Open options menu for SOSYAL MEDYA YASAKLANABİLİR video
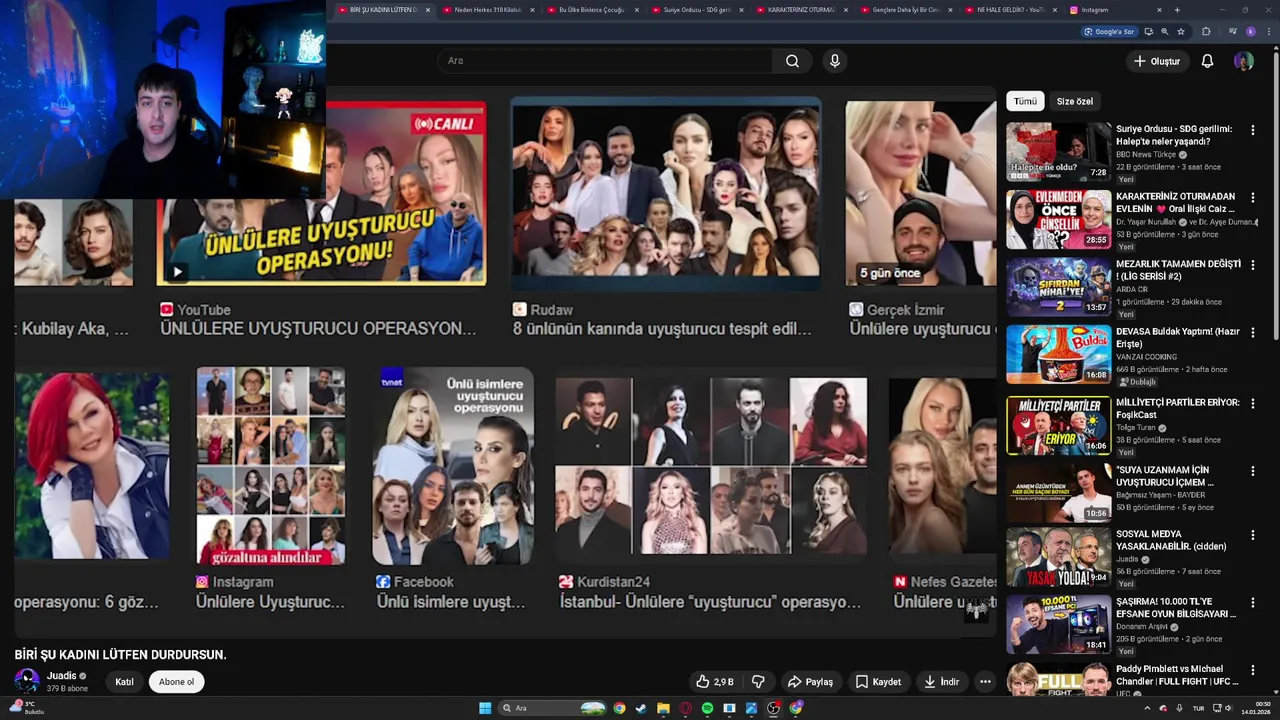Screen dimensions: 1280x720 1252,535
